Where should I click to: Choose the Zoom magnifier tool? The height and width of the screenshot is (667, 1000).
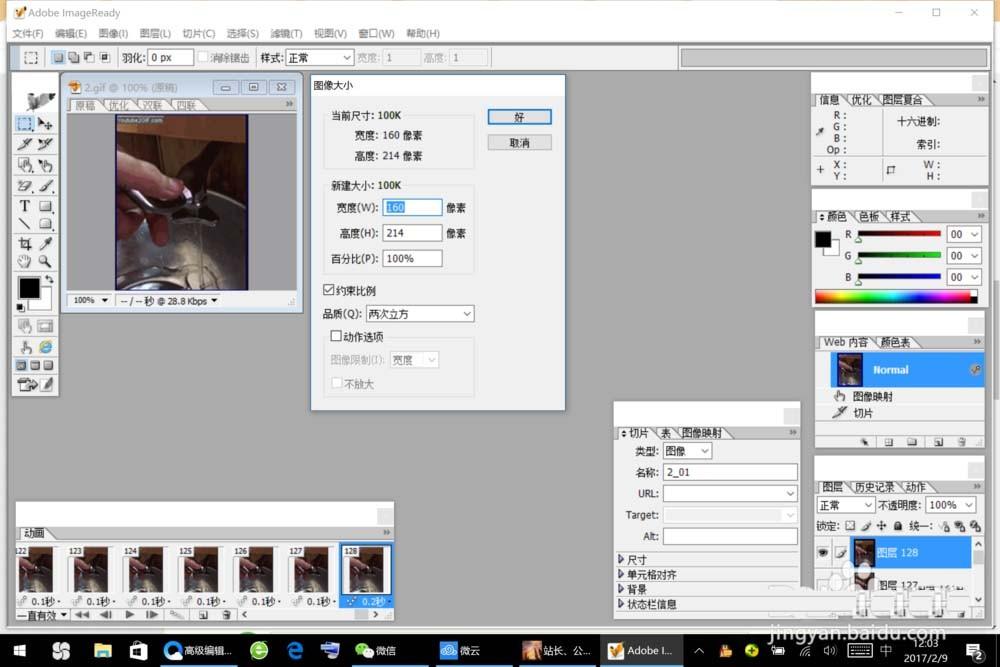[45, 262]
